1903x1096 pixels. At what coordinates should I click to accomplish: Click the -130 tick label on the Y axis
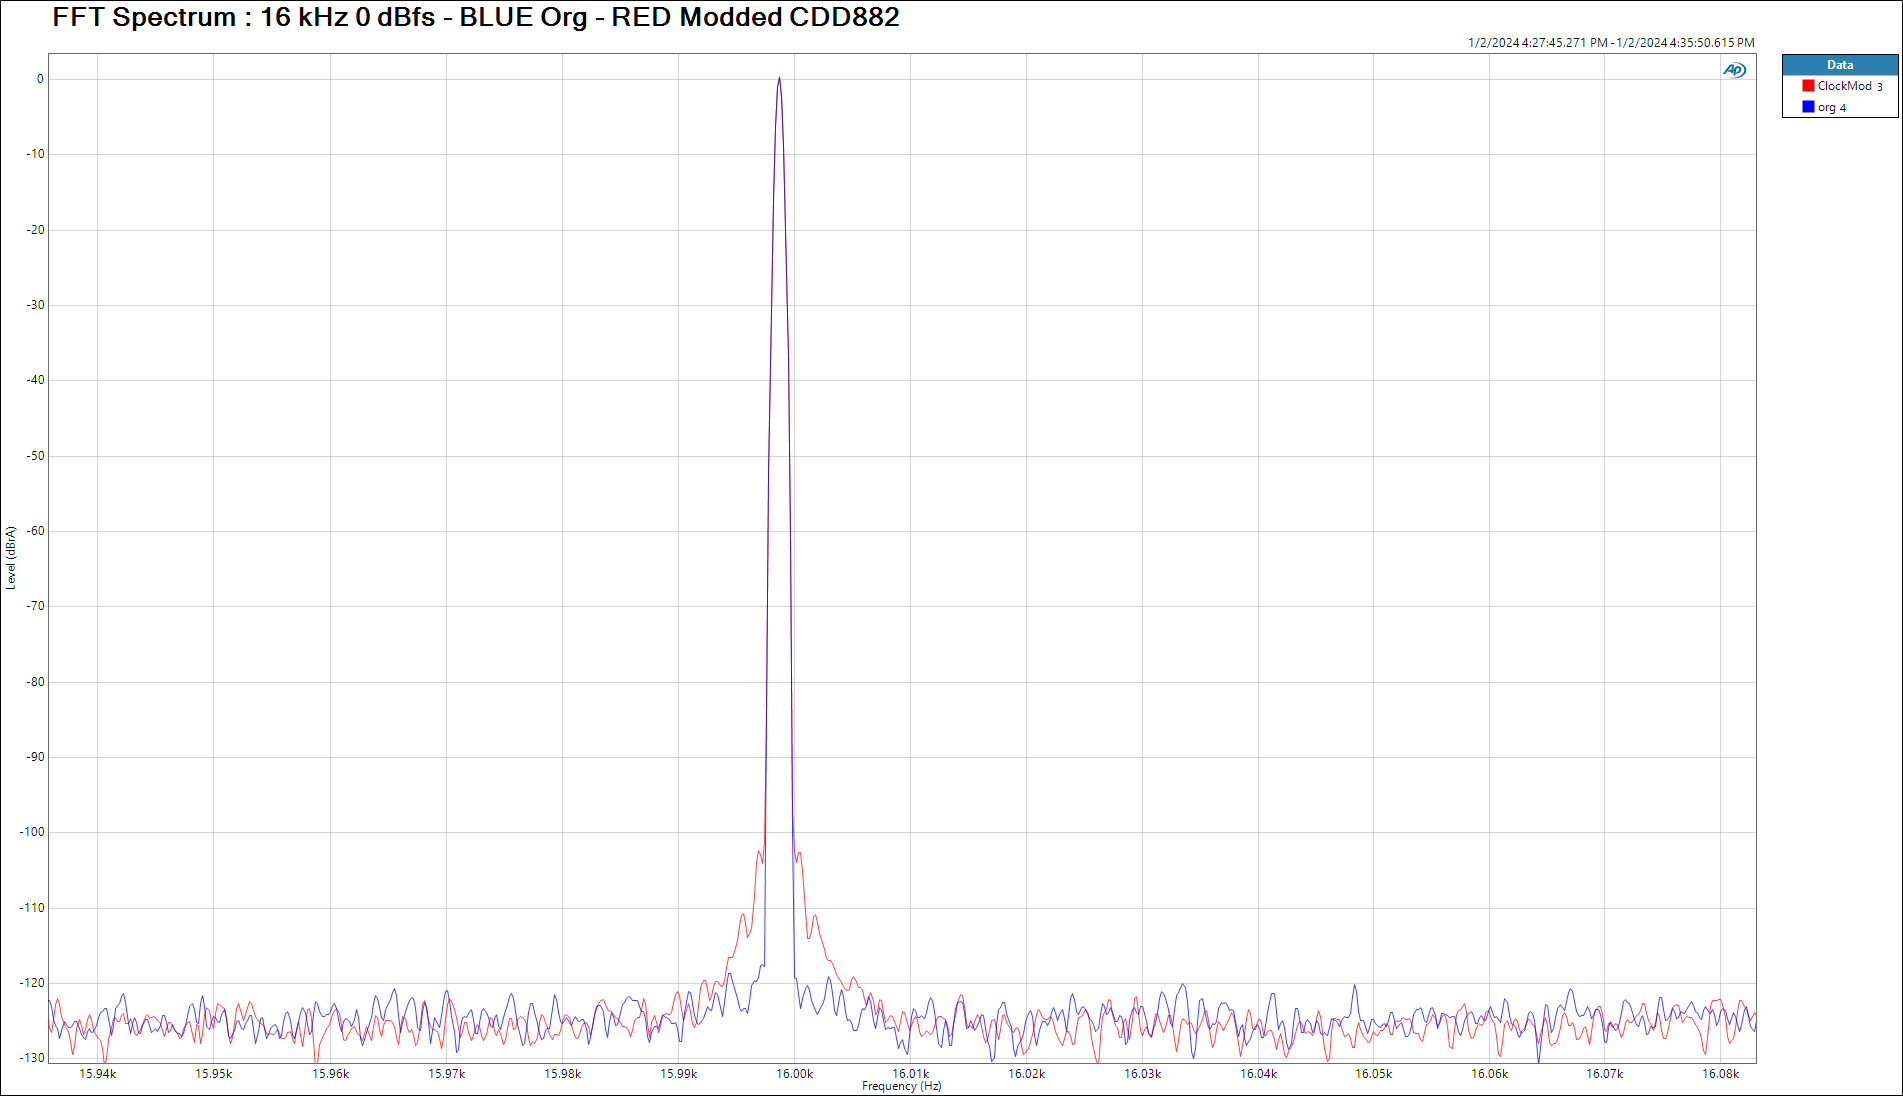32,1058
